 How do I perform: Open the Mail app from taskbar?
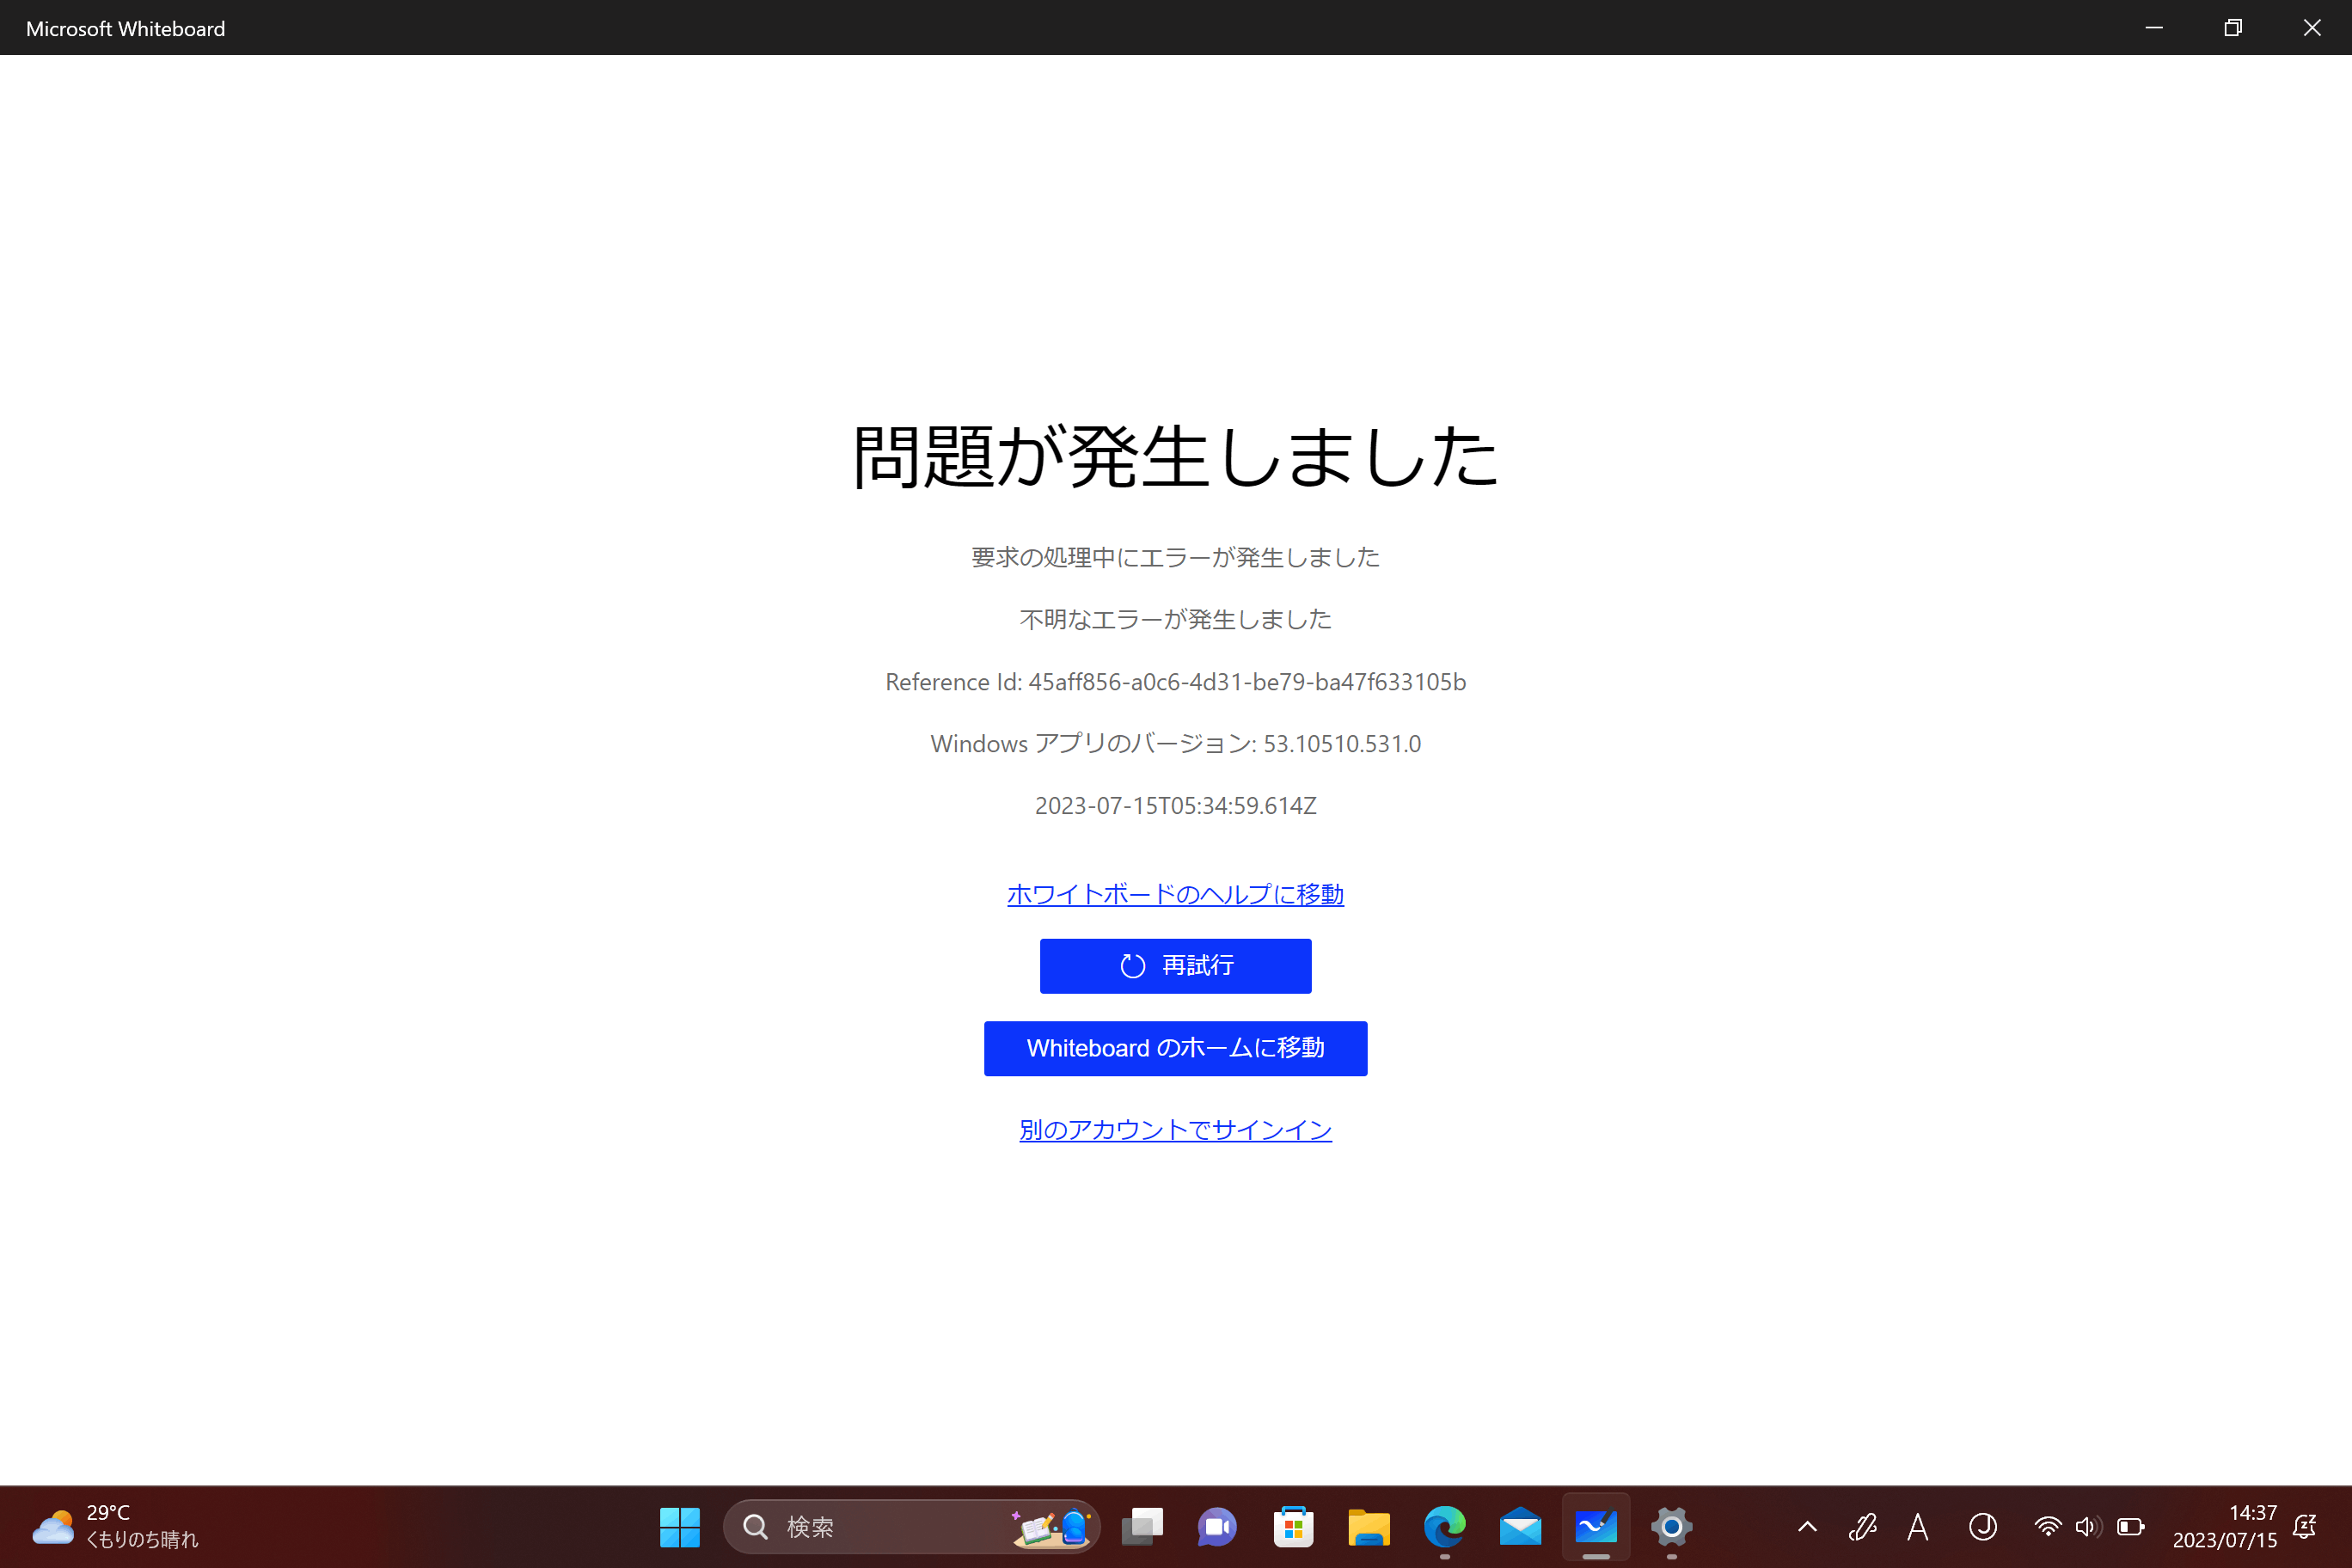tap(1520, 1527)
